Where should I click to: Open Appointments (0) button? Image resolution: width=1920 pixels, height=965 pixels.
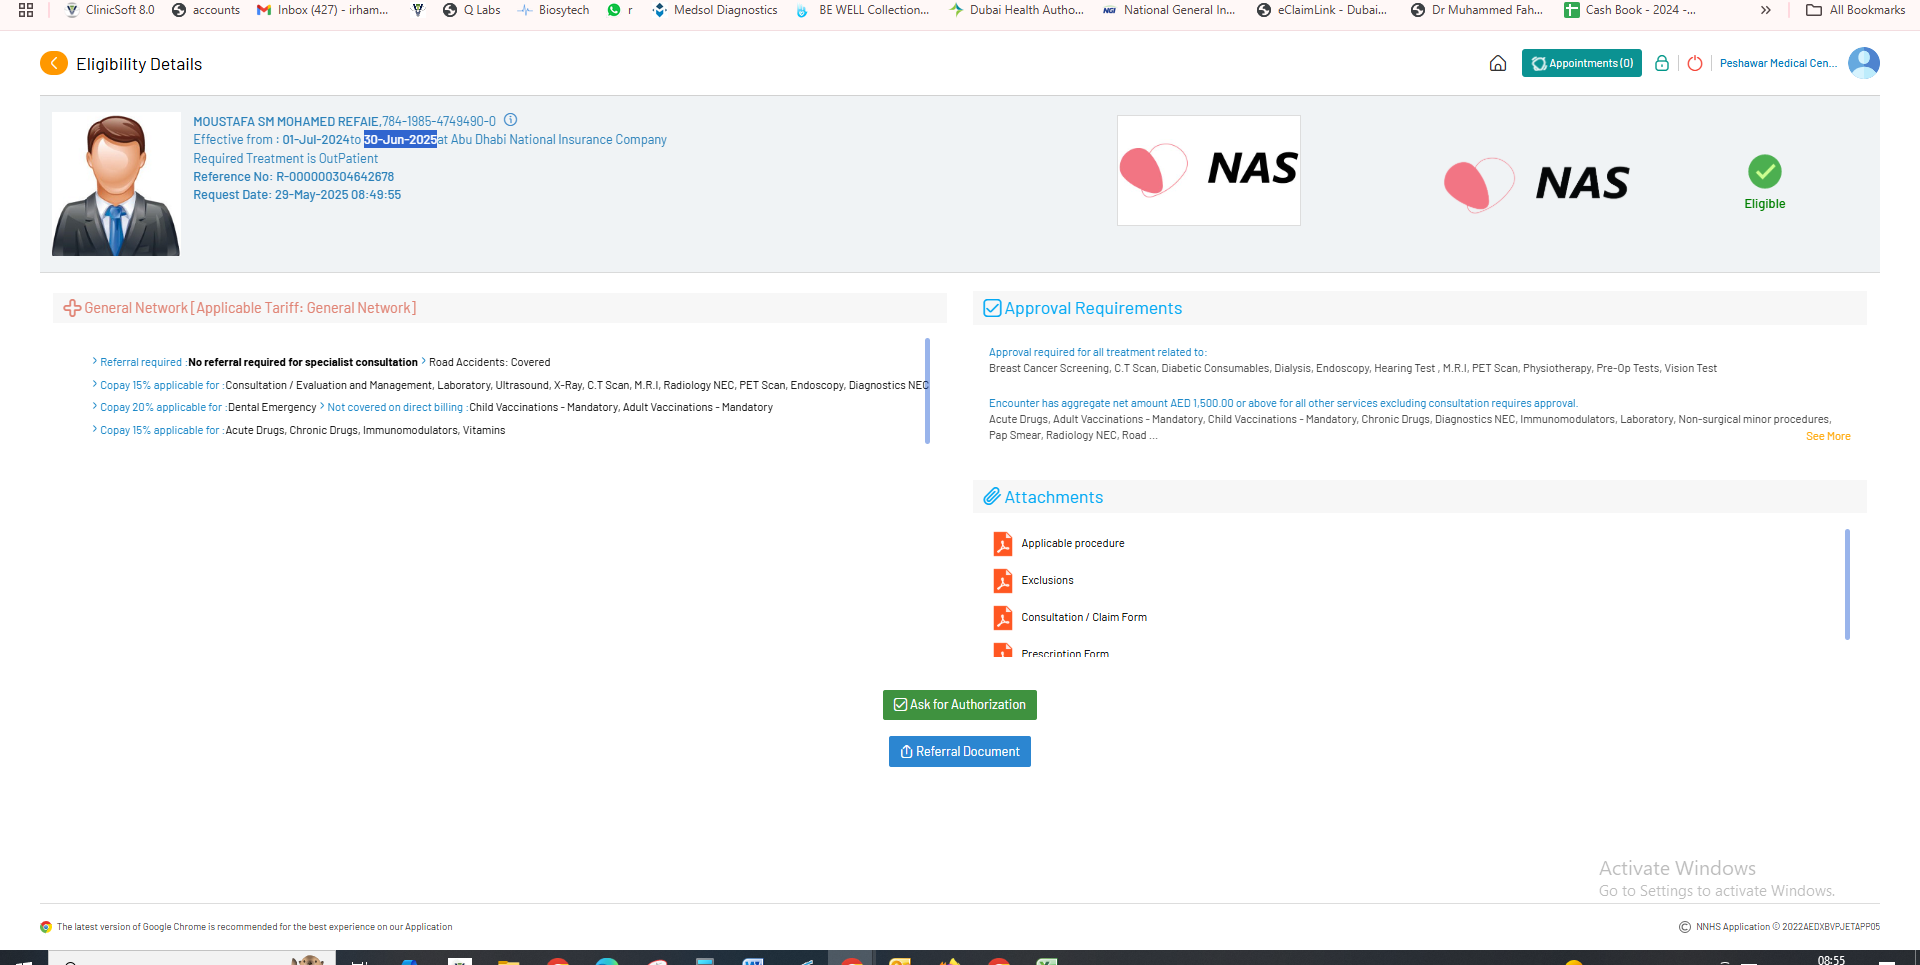pos(1582,63)
